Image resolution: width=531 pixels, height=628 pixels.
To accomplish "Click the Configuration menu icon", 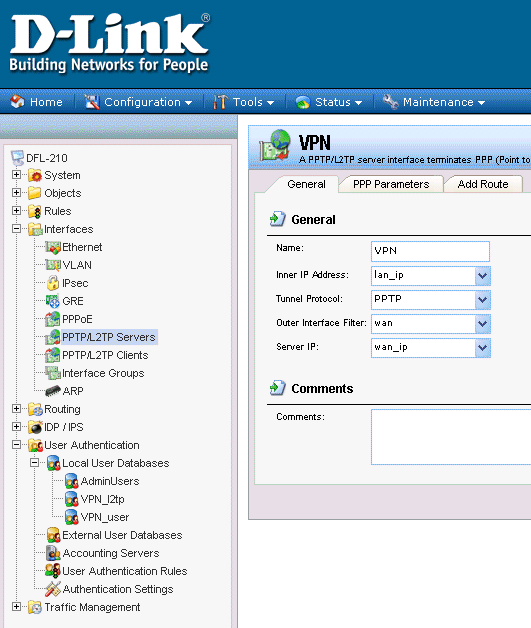I will [92, 102].
